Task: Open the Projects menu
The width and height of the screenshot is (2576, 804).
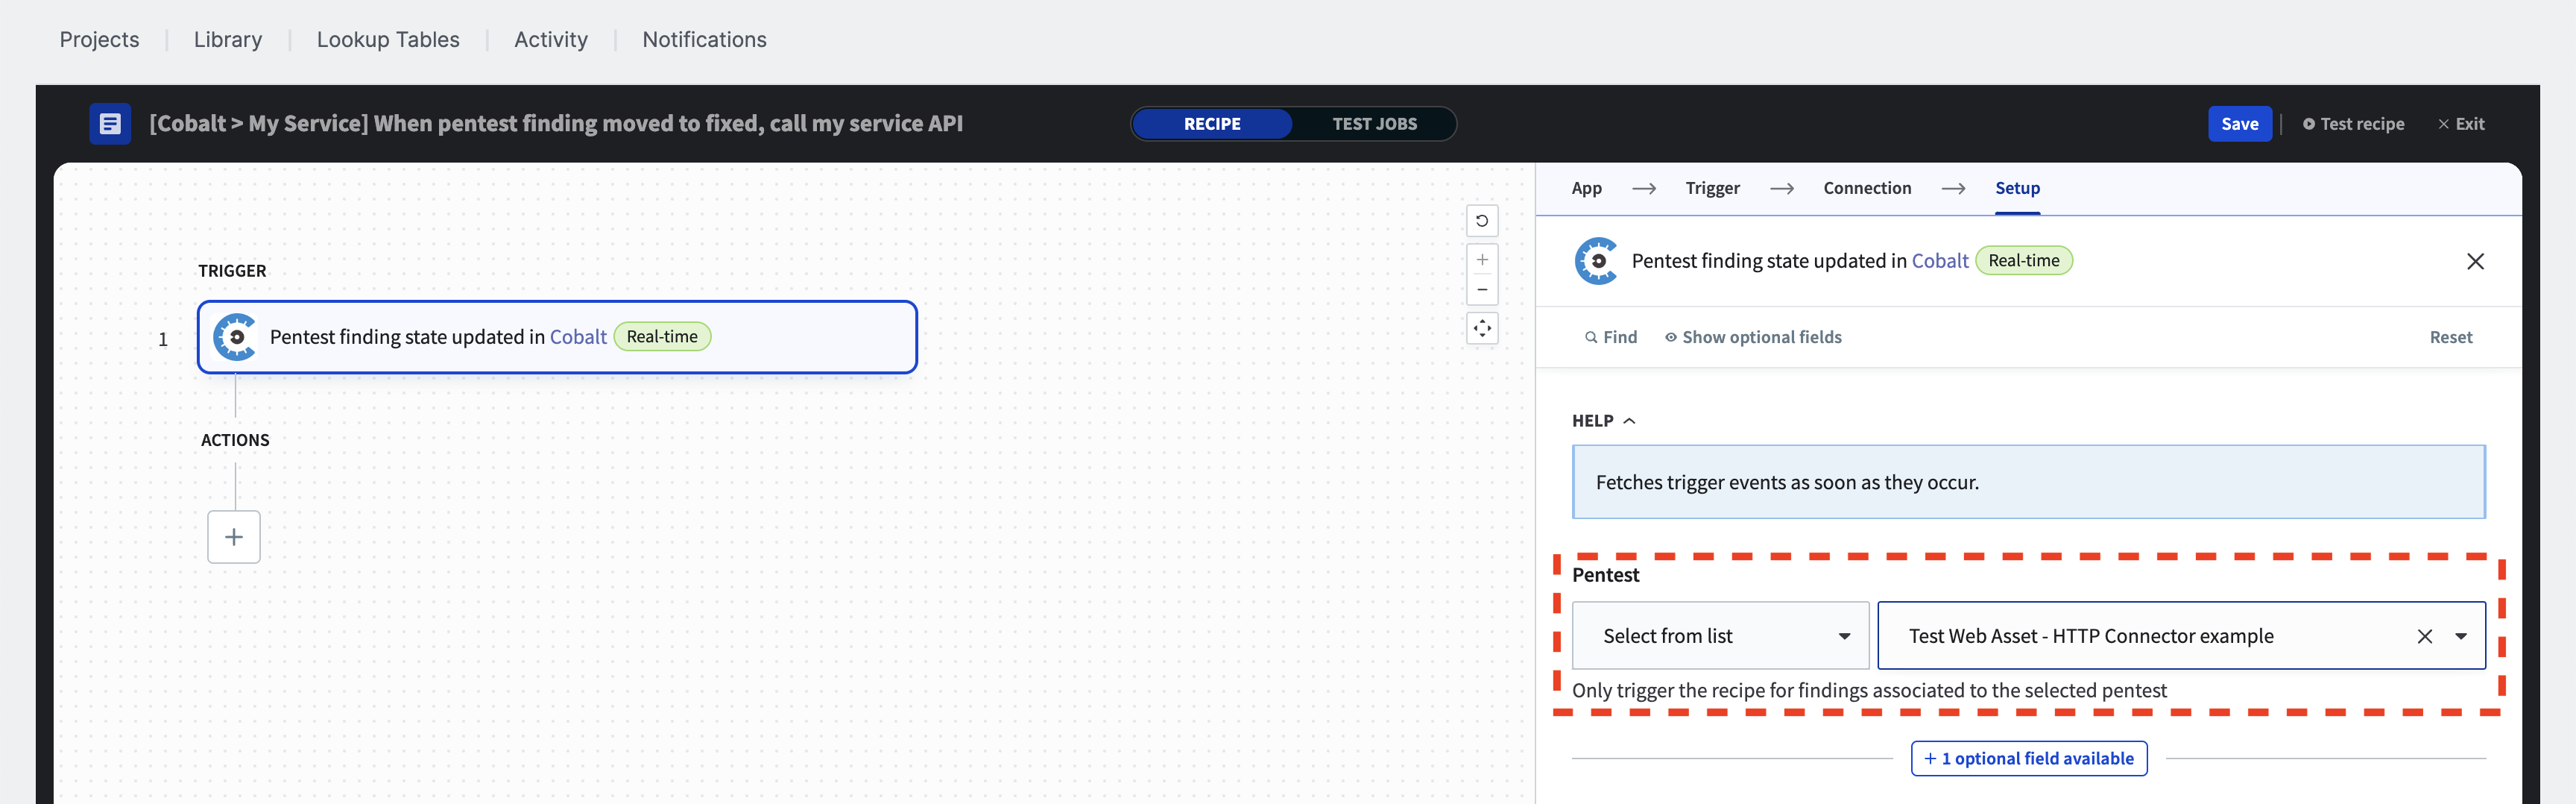Action: 99,39
